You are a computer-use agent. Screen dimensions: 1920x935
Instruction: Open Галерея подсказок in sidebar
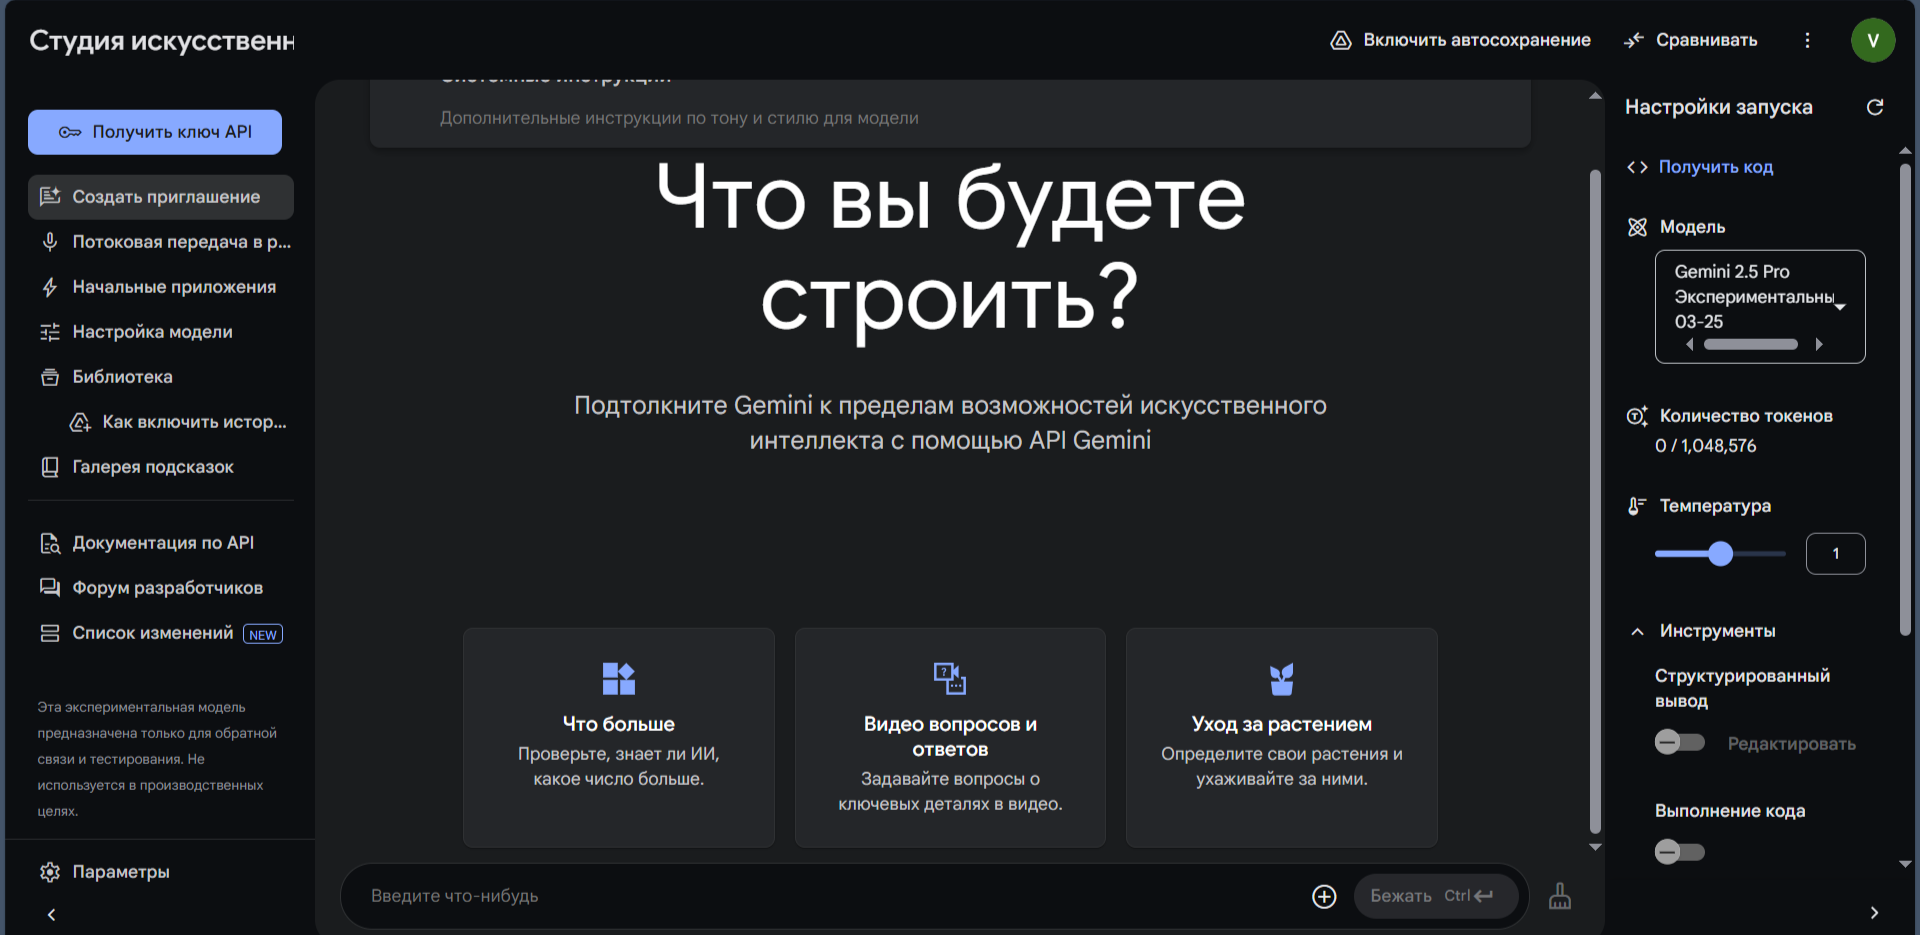tap(161, 467)
